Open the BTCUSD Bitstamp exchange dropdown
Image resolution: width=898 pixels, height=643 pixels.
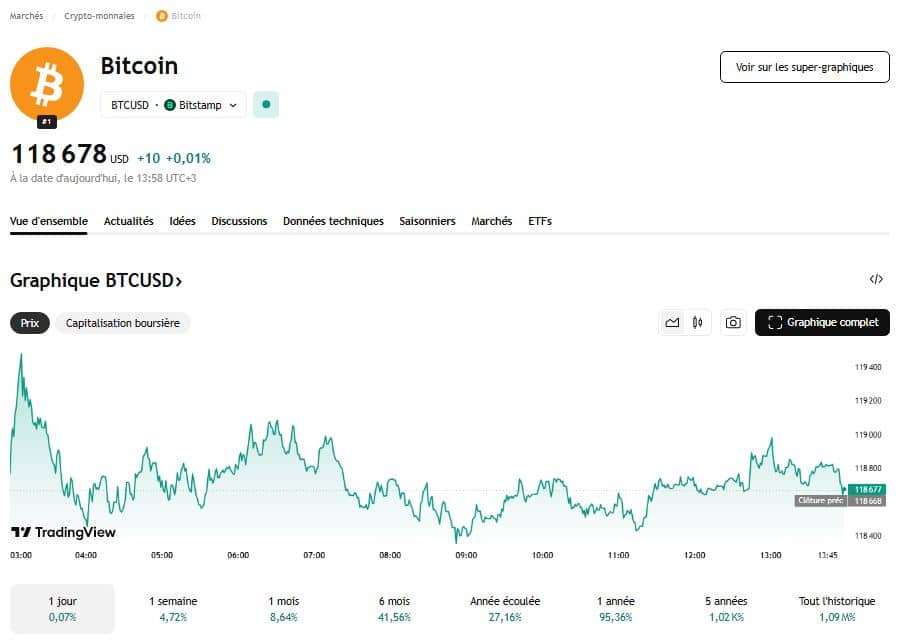173,104
